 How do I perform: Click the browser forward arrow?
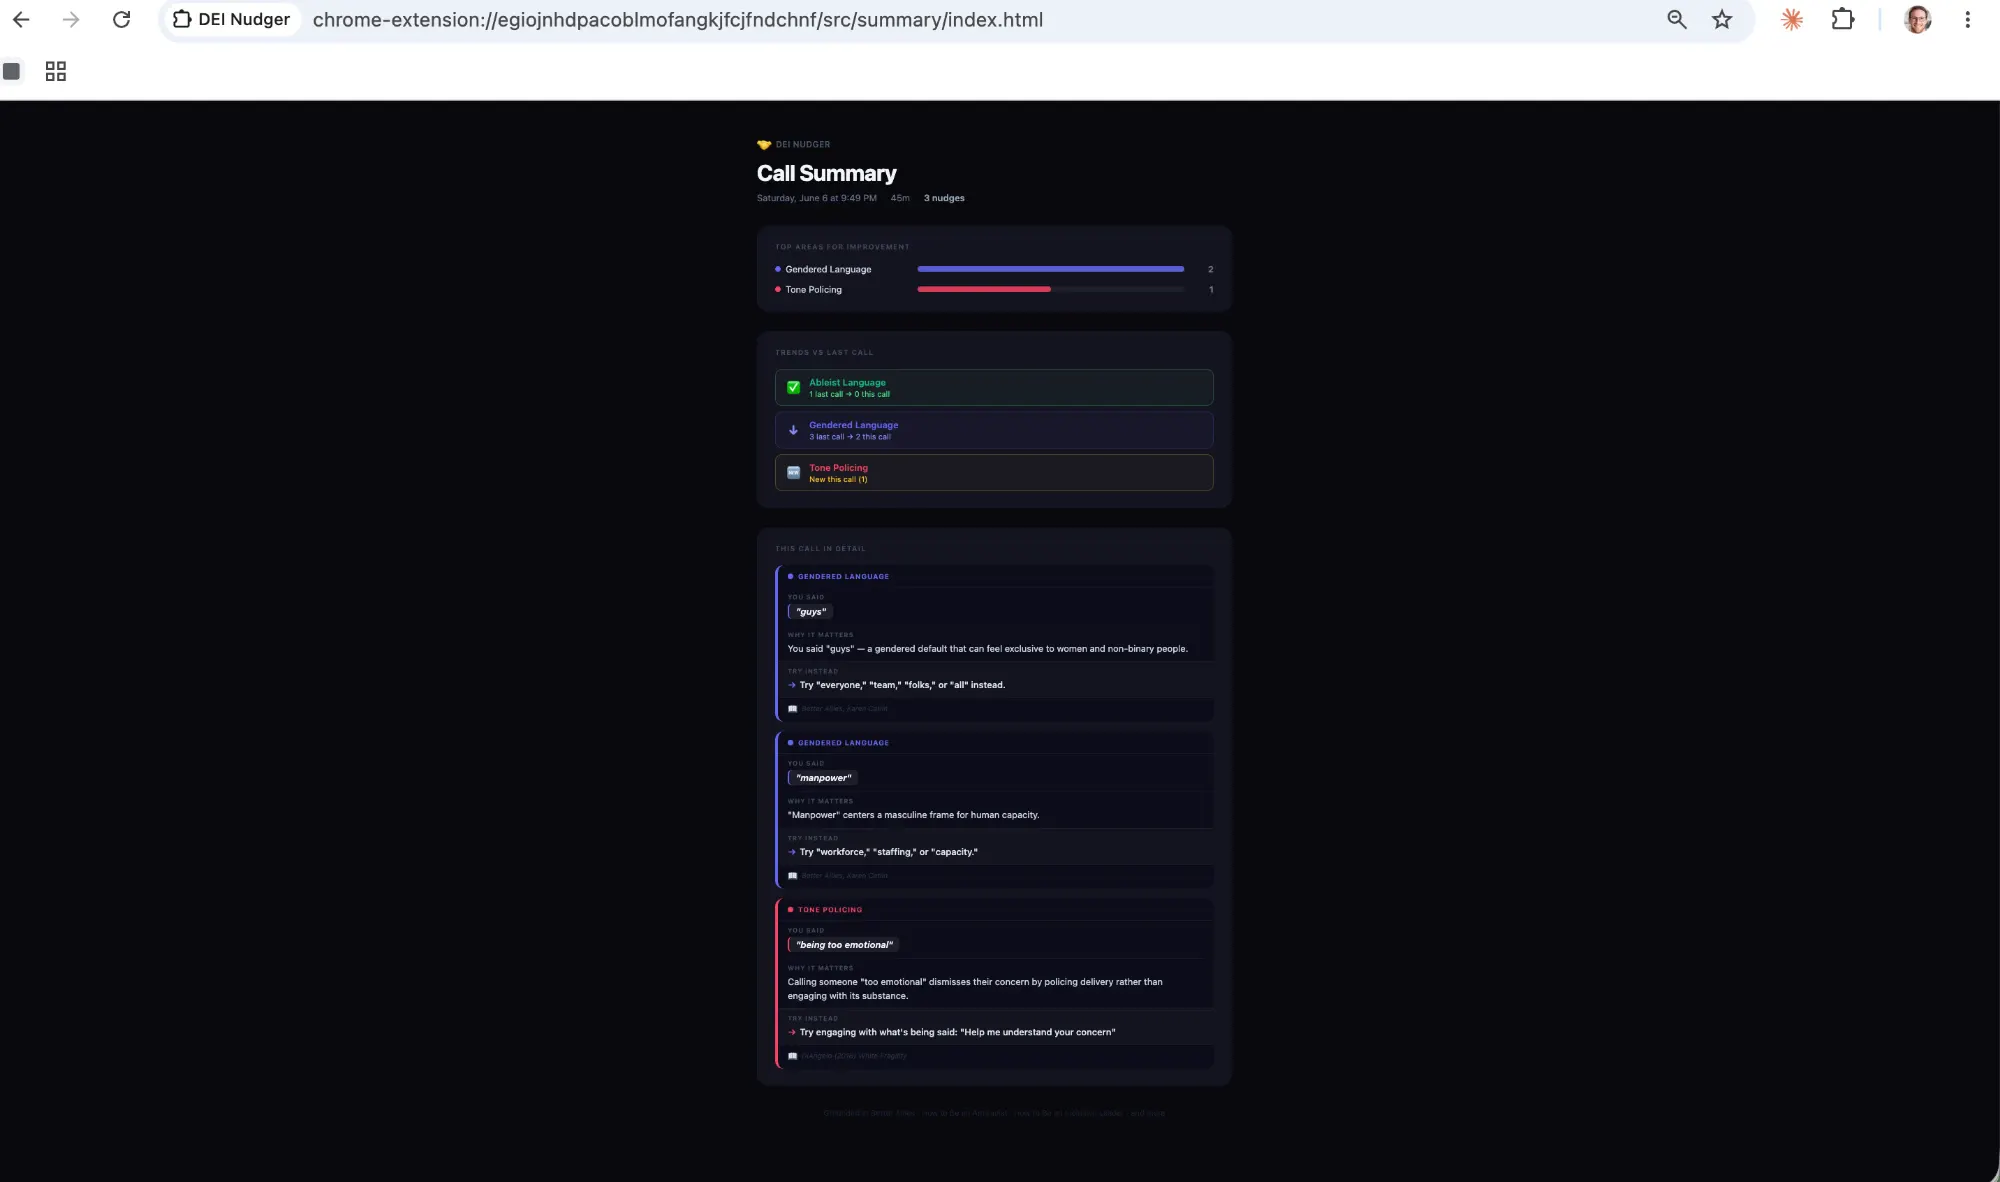(x=71, y=20)
